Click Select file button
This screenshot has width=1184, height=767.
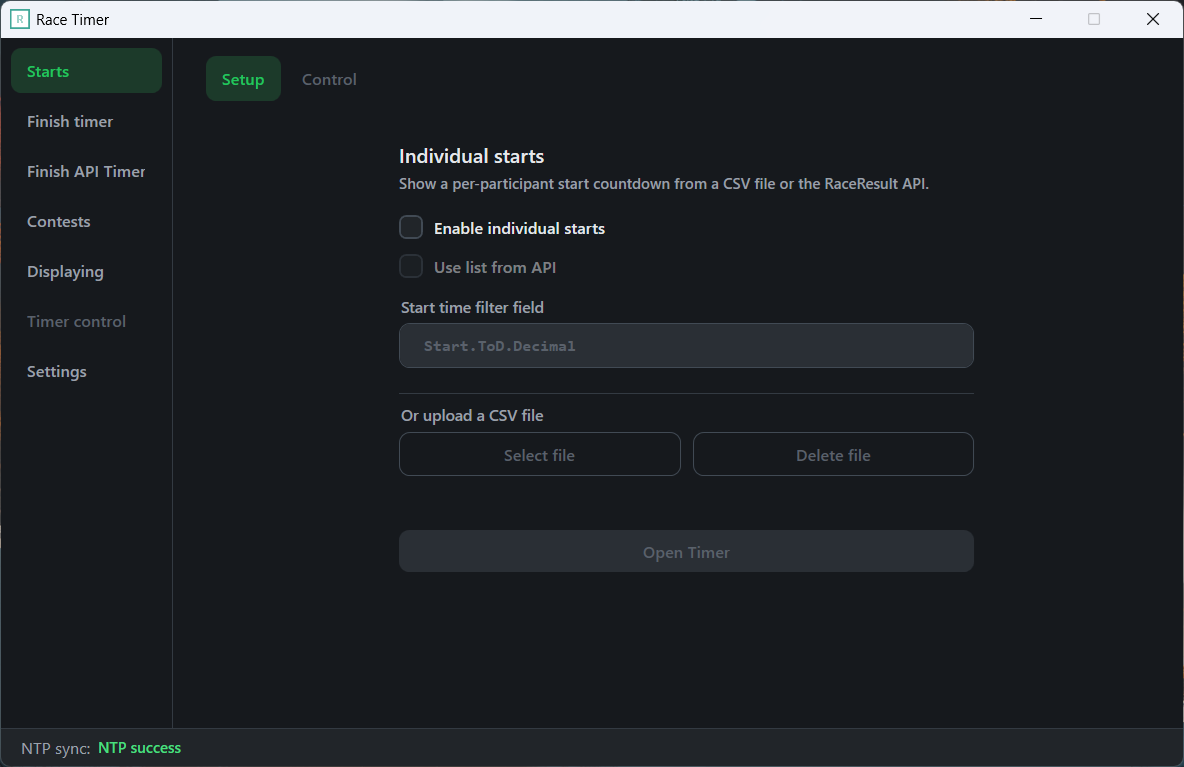point(539,454)
